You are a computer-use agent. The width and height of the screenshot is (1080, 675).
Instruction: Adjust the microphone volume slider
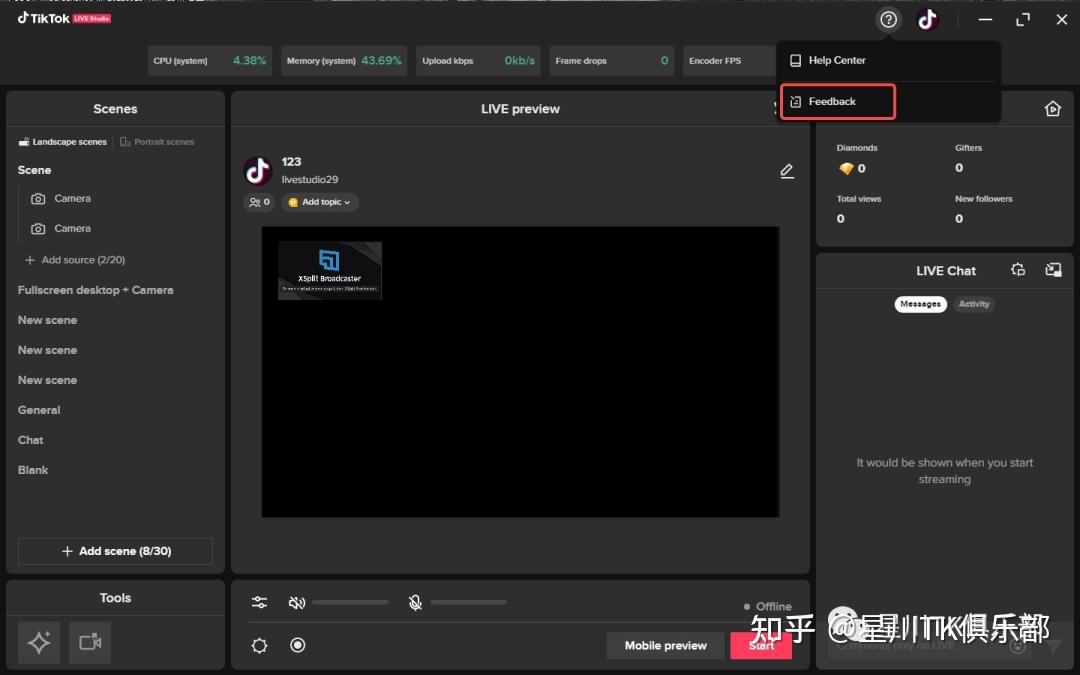(x=470, y=601)
